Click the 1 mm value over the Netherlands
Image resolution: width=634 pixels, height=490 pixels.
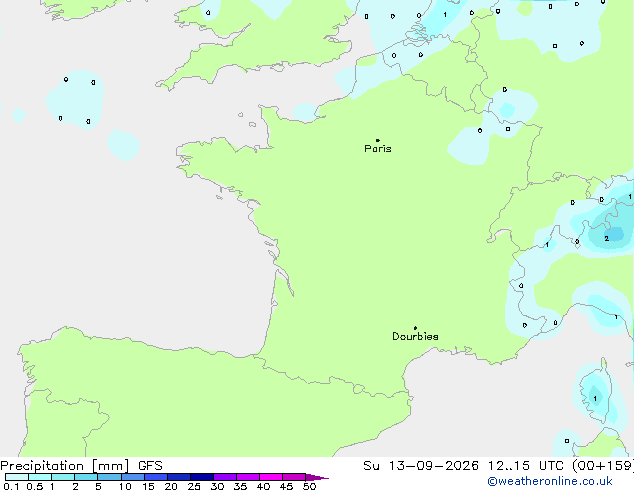point(445,15)
